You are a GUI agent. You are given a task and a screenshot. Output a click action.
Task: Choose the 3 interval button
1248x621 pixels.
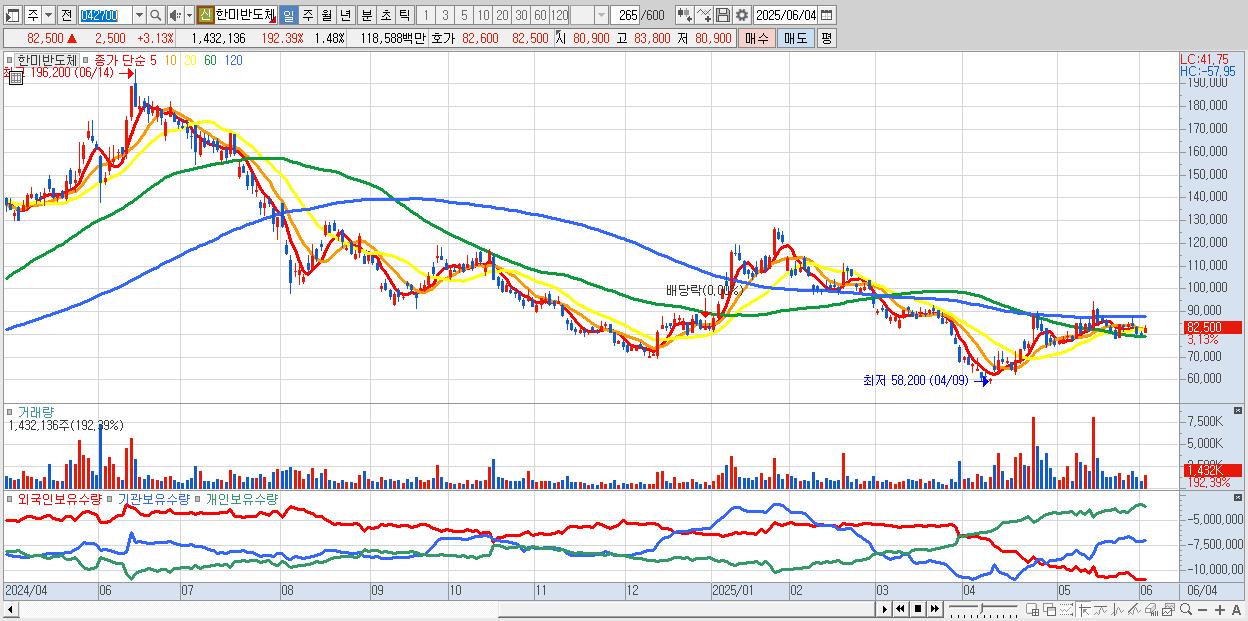tap(445, 15)
